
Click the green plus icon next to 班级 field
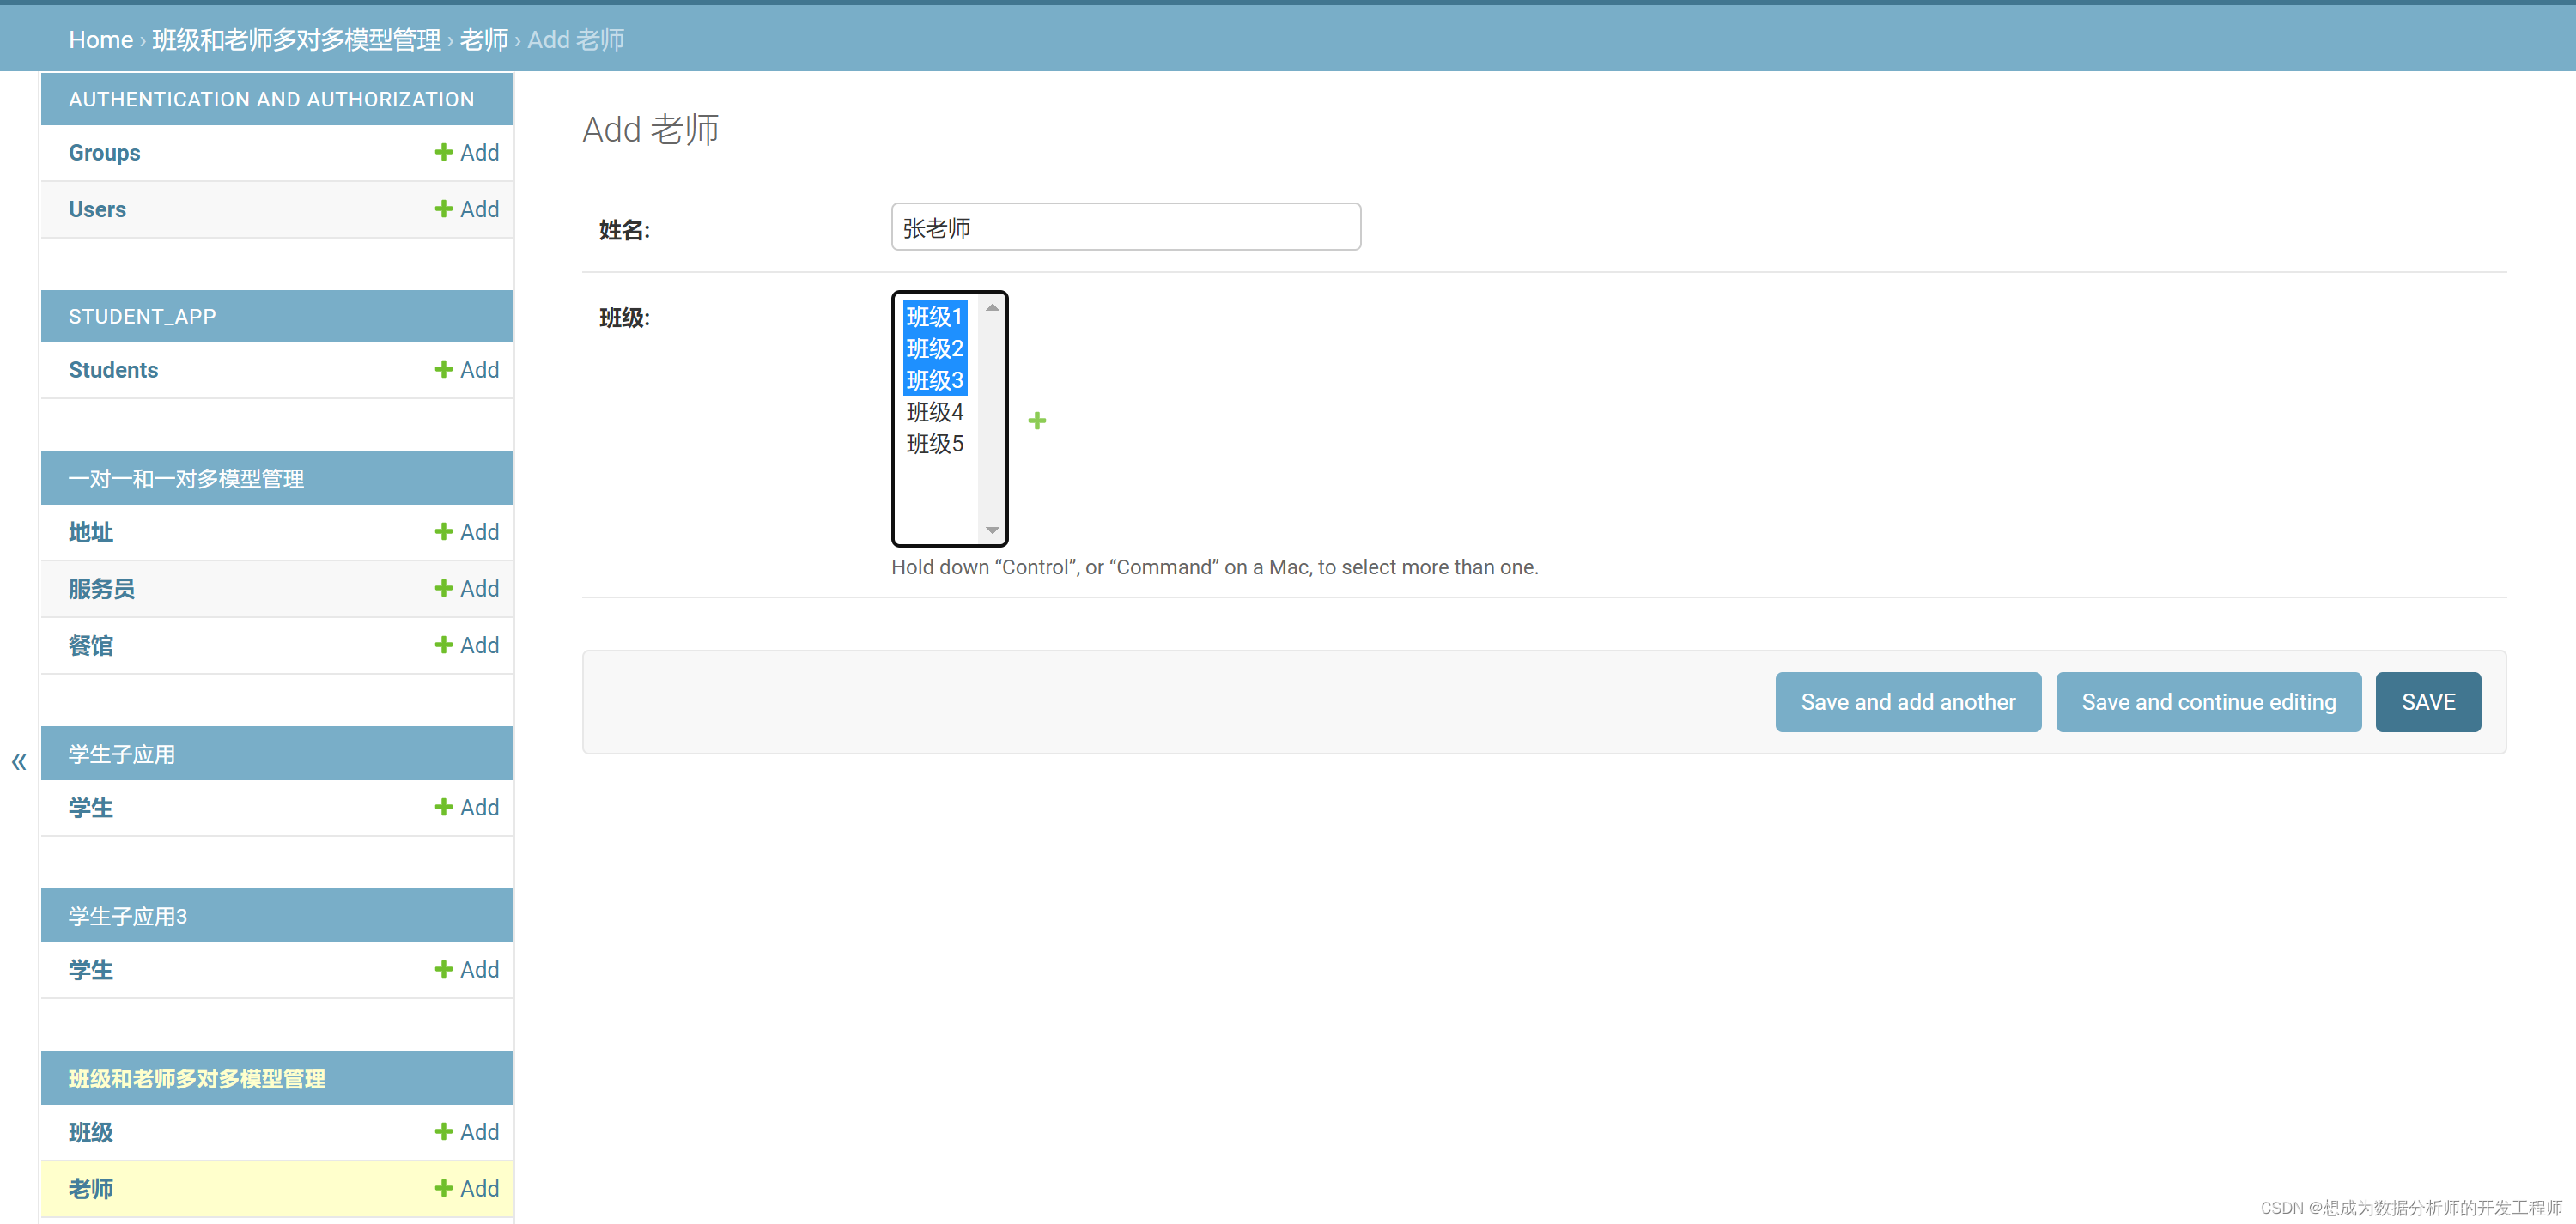click(1036, 419)
